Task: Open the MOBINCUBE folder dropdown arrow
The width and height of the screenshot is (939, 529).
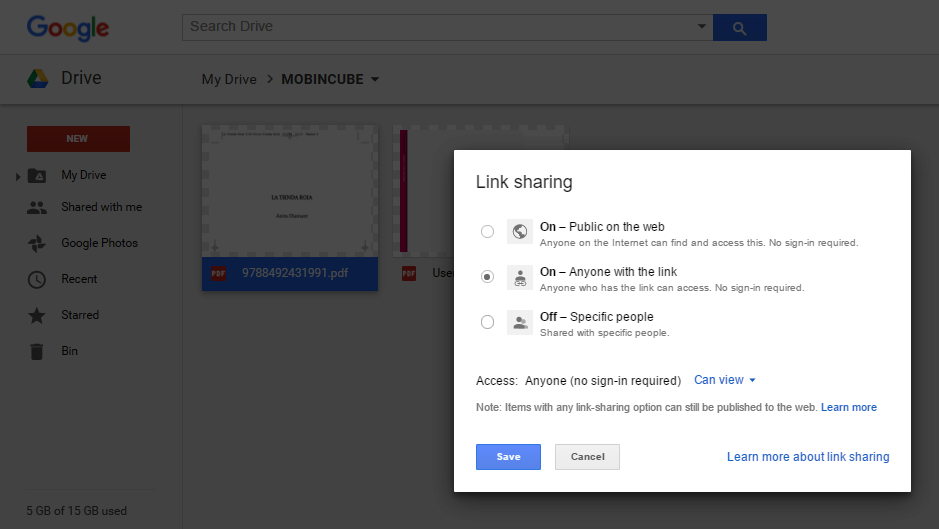Action: [375, 79]
